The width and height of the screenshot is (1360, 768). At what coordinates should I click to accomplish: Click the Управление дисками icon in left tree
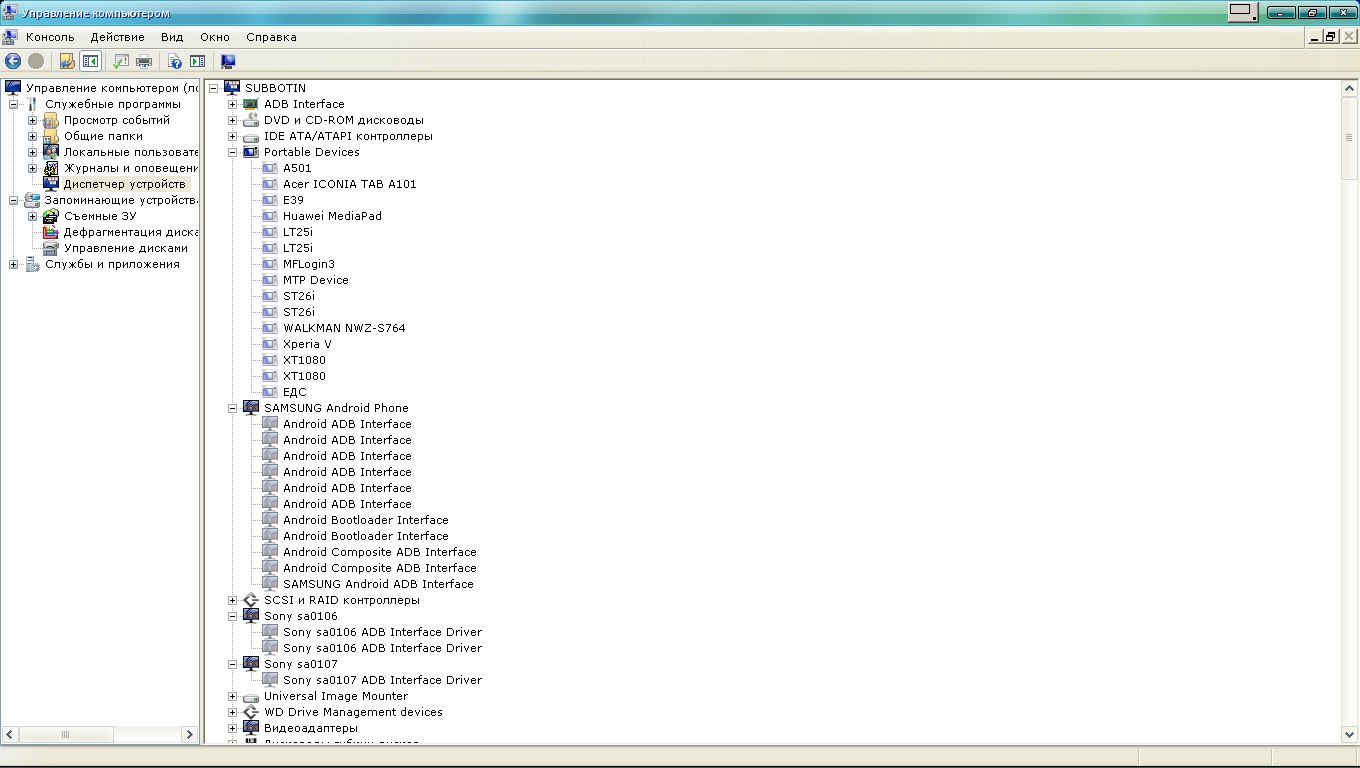[x=51, y=248]
